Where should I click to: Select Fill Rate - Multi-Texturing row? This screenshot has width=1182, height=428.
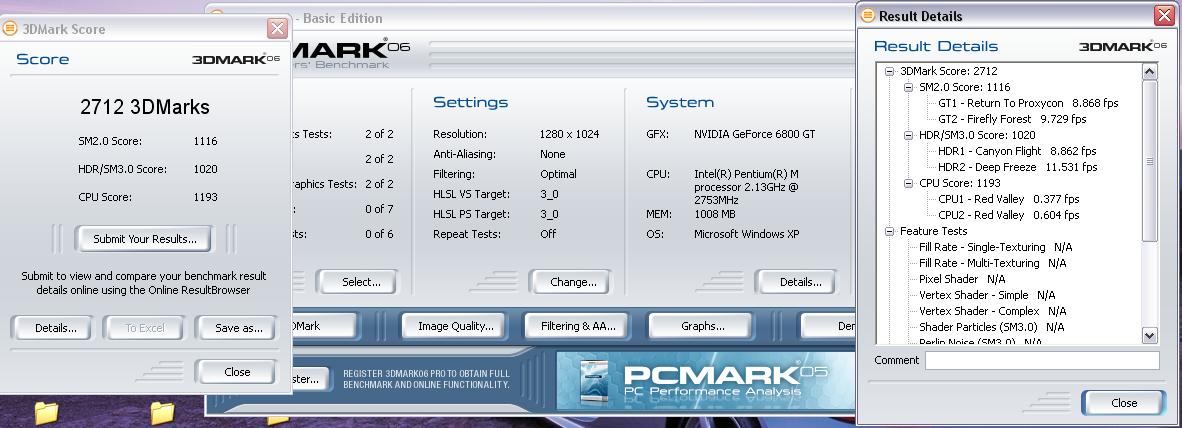993,264
